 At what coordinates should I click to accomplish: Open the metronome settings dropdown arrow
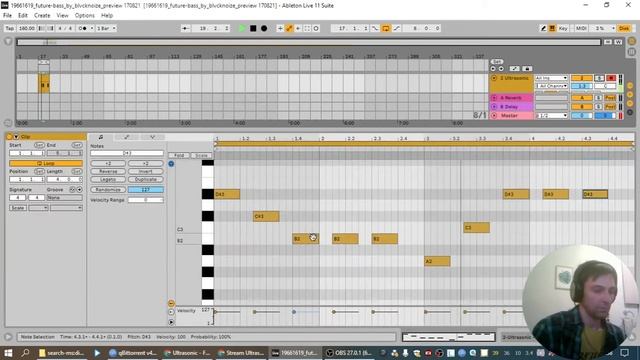[x=92, y=28]
